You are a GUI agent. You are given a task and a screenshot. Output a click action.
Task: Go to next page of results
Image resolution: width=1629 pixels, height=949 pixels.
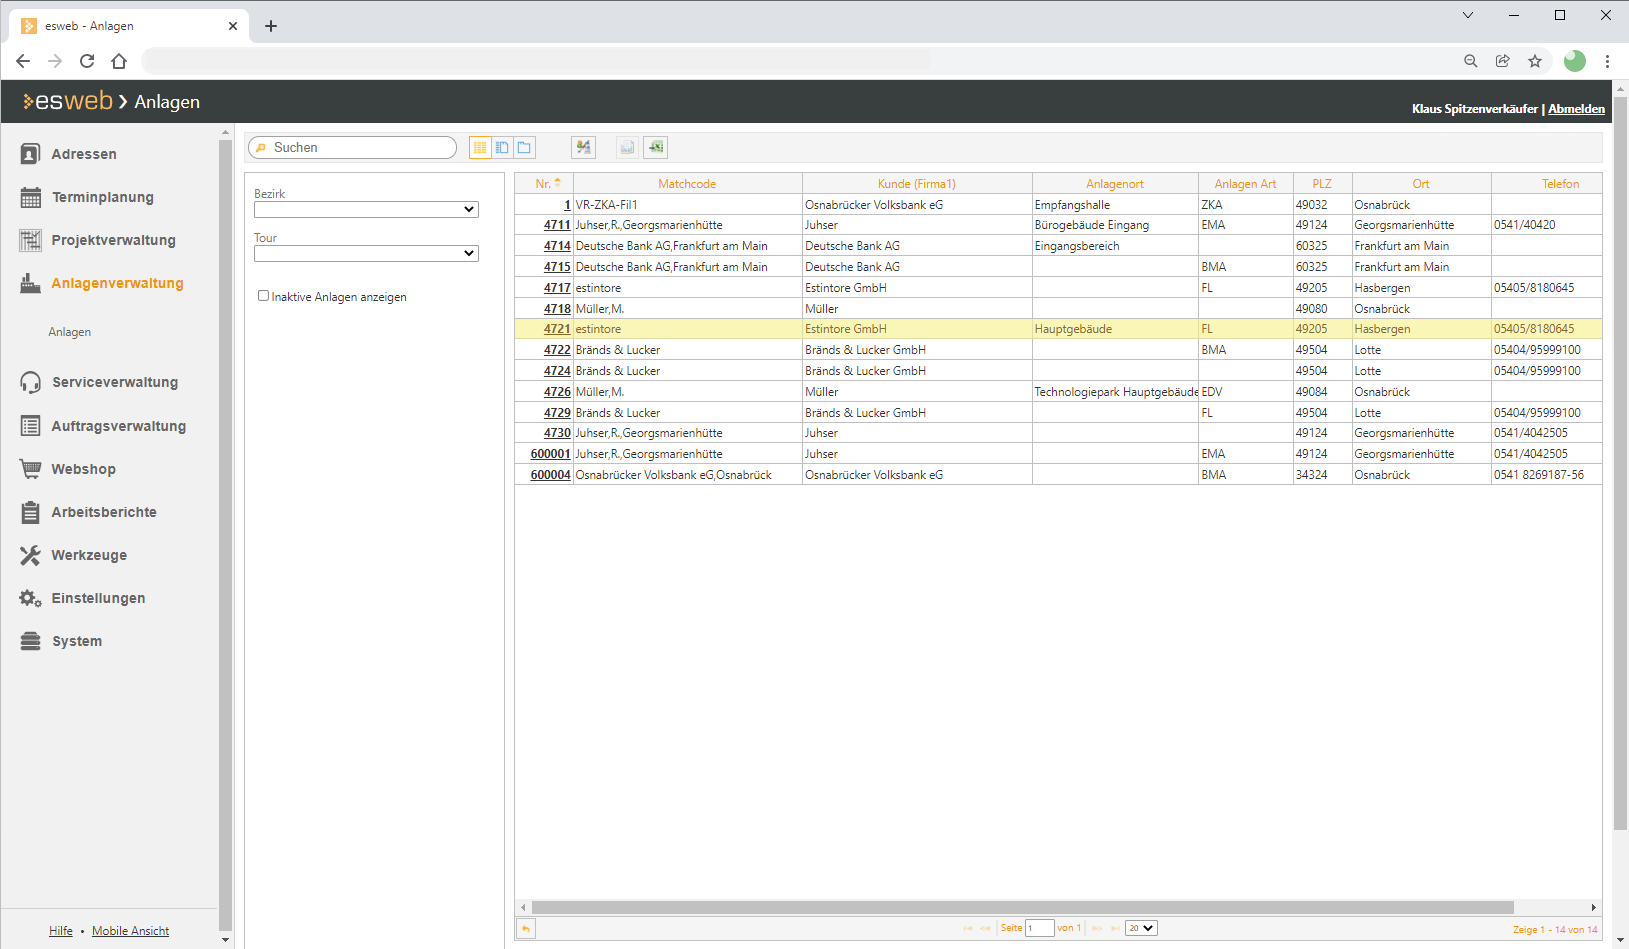pyautogui.click(x=1097, y=929)
